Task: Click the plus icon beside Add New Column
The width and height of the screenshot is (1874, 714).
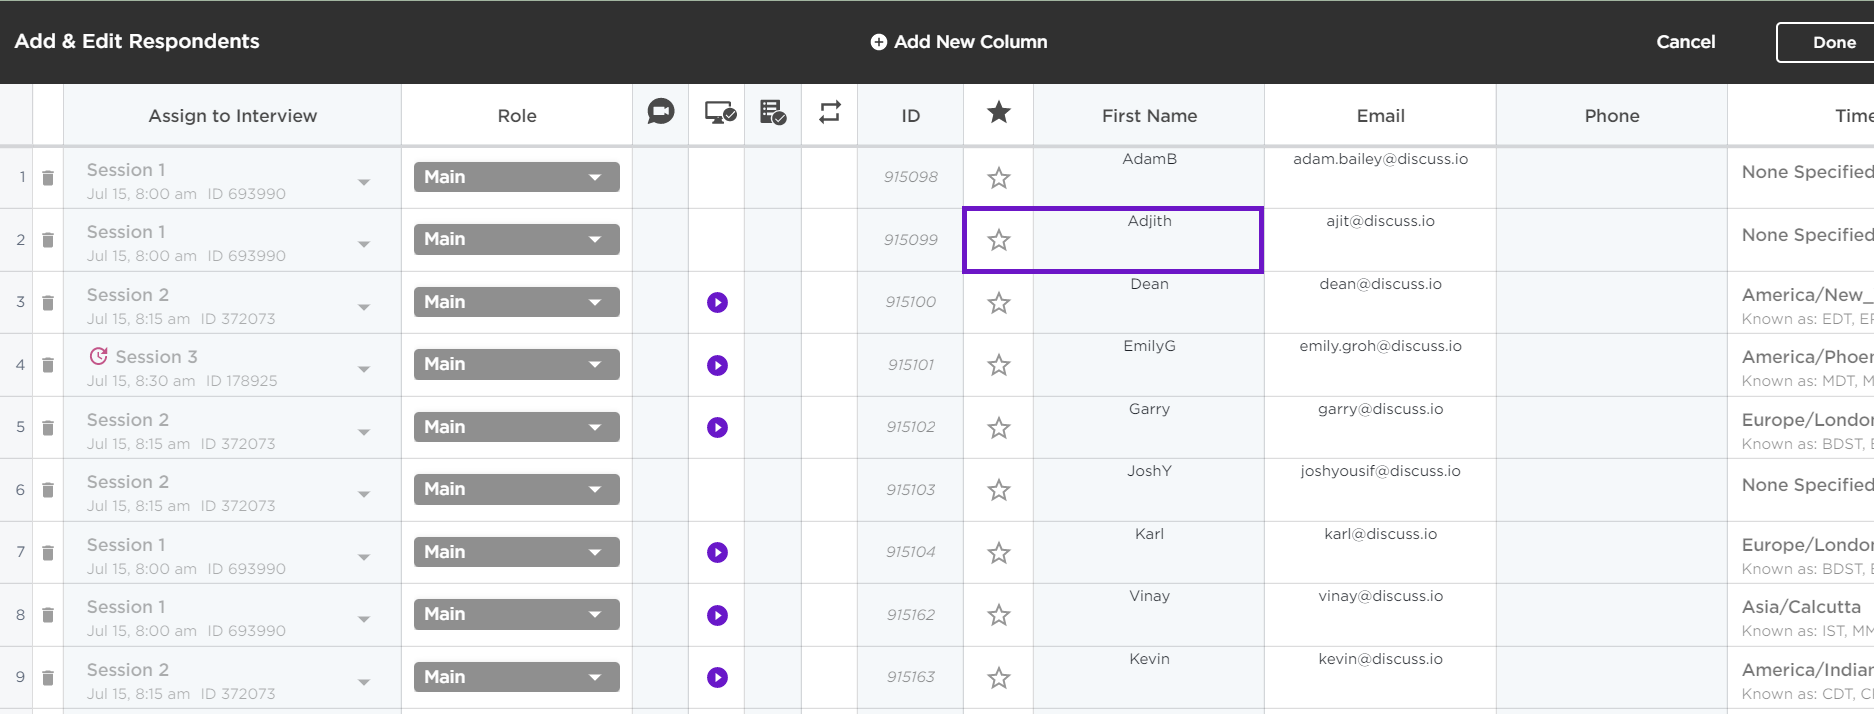Action: [878, 42]
